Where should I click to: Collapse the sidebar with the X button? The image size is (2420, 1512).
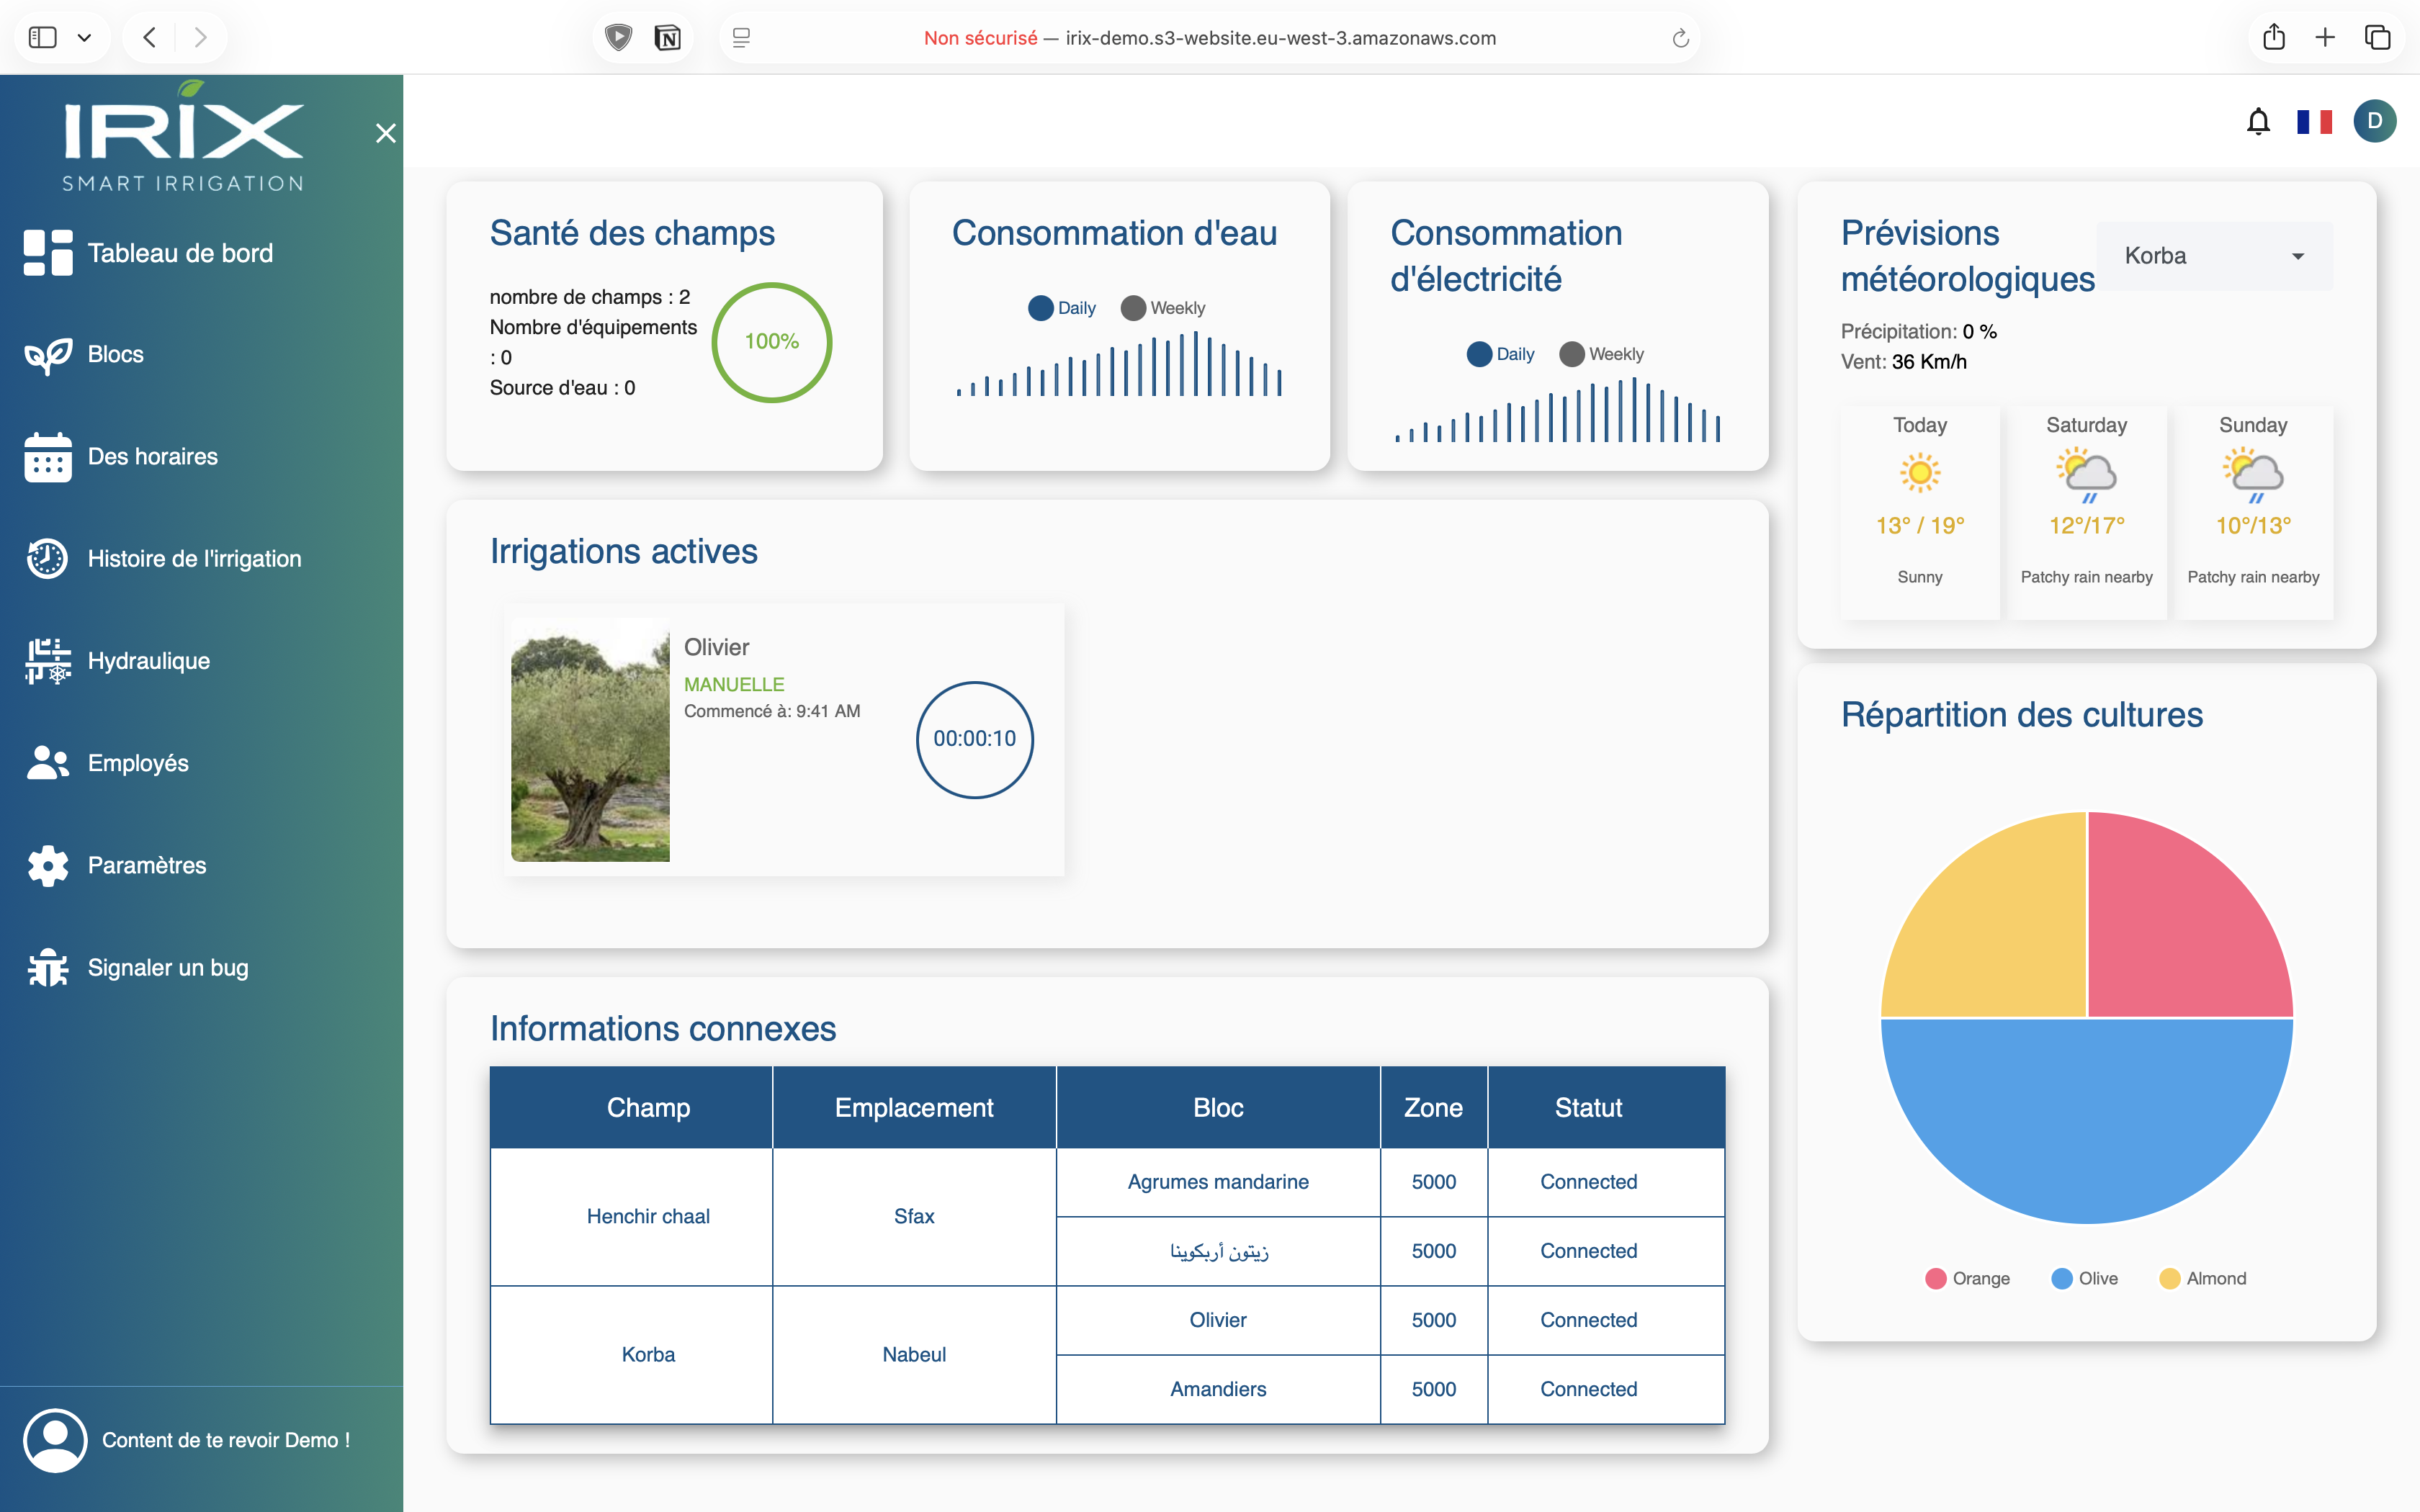pyautogui.click(x=386, y=132)
